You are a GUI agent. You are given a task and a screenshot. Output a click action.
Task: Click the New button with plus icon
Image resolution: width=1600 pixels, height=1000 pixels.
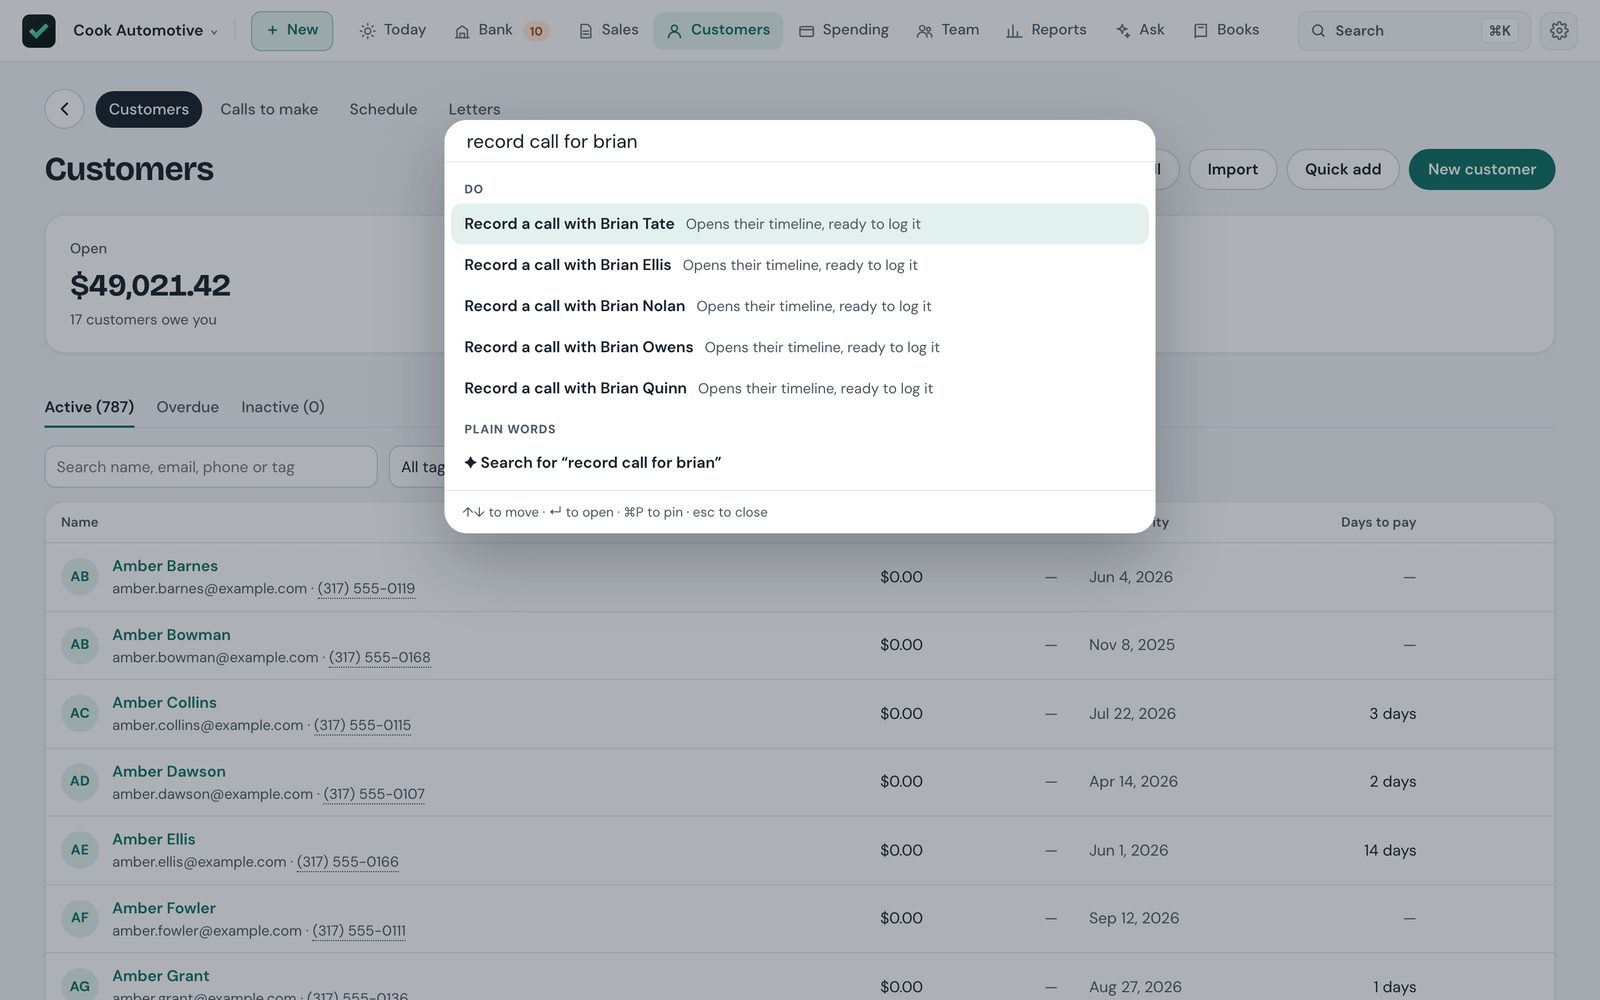pyautogui.click(x=292, y=31)
